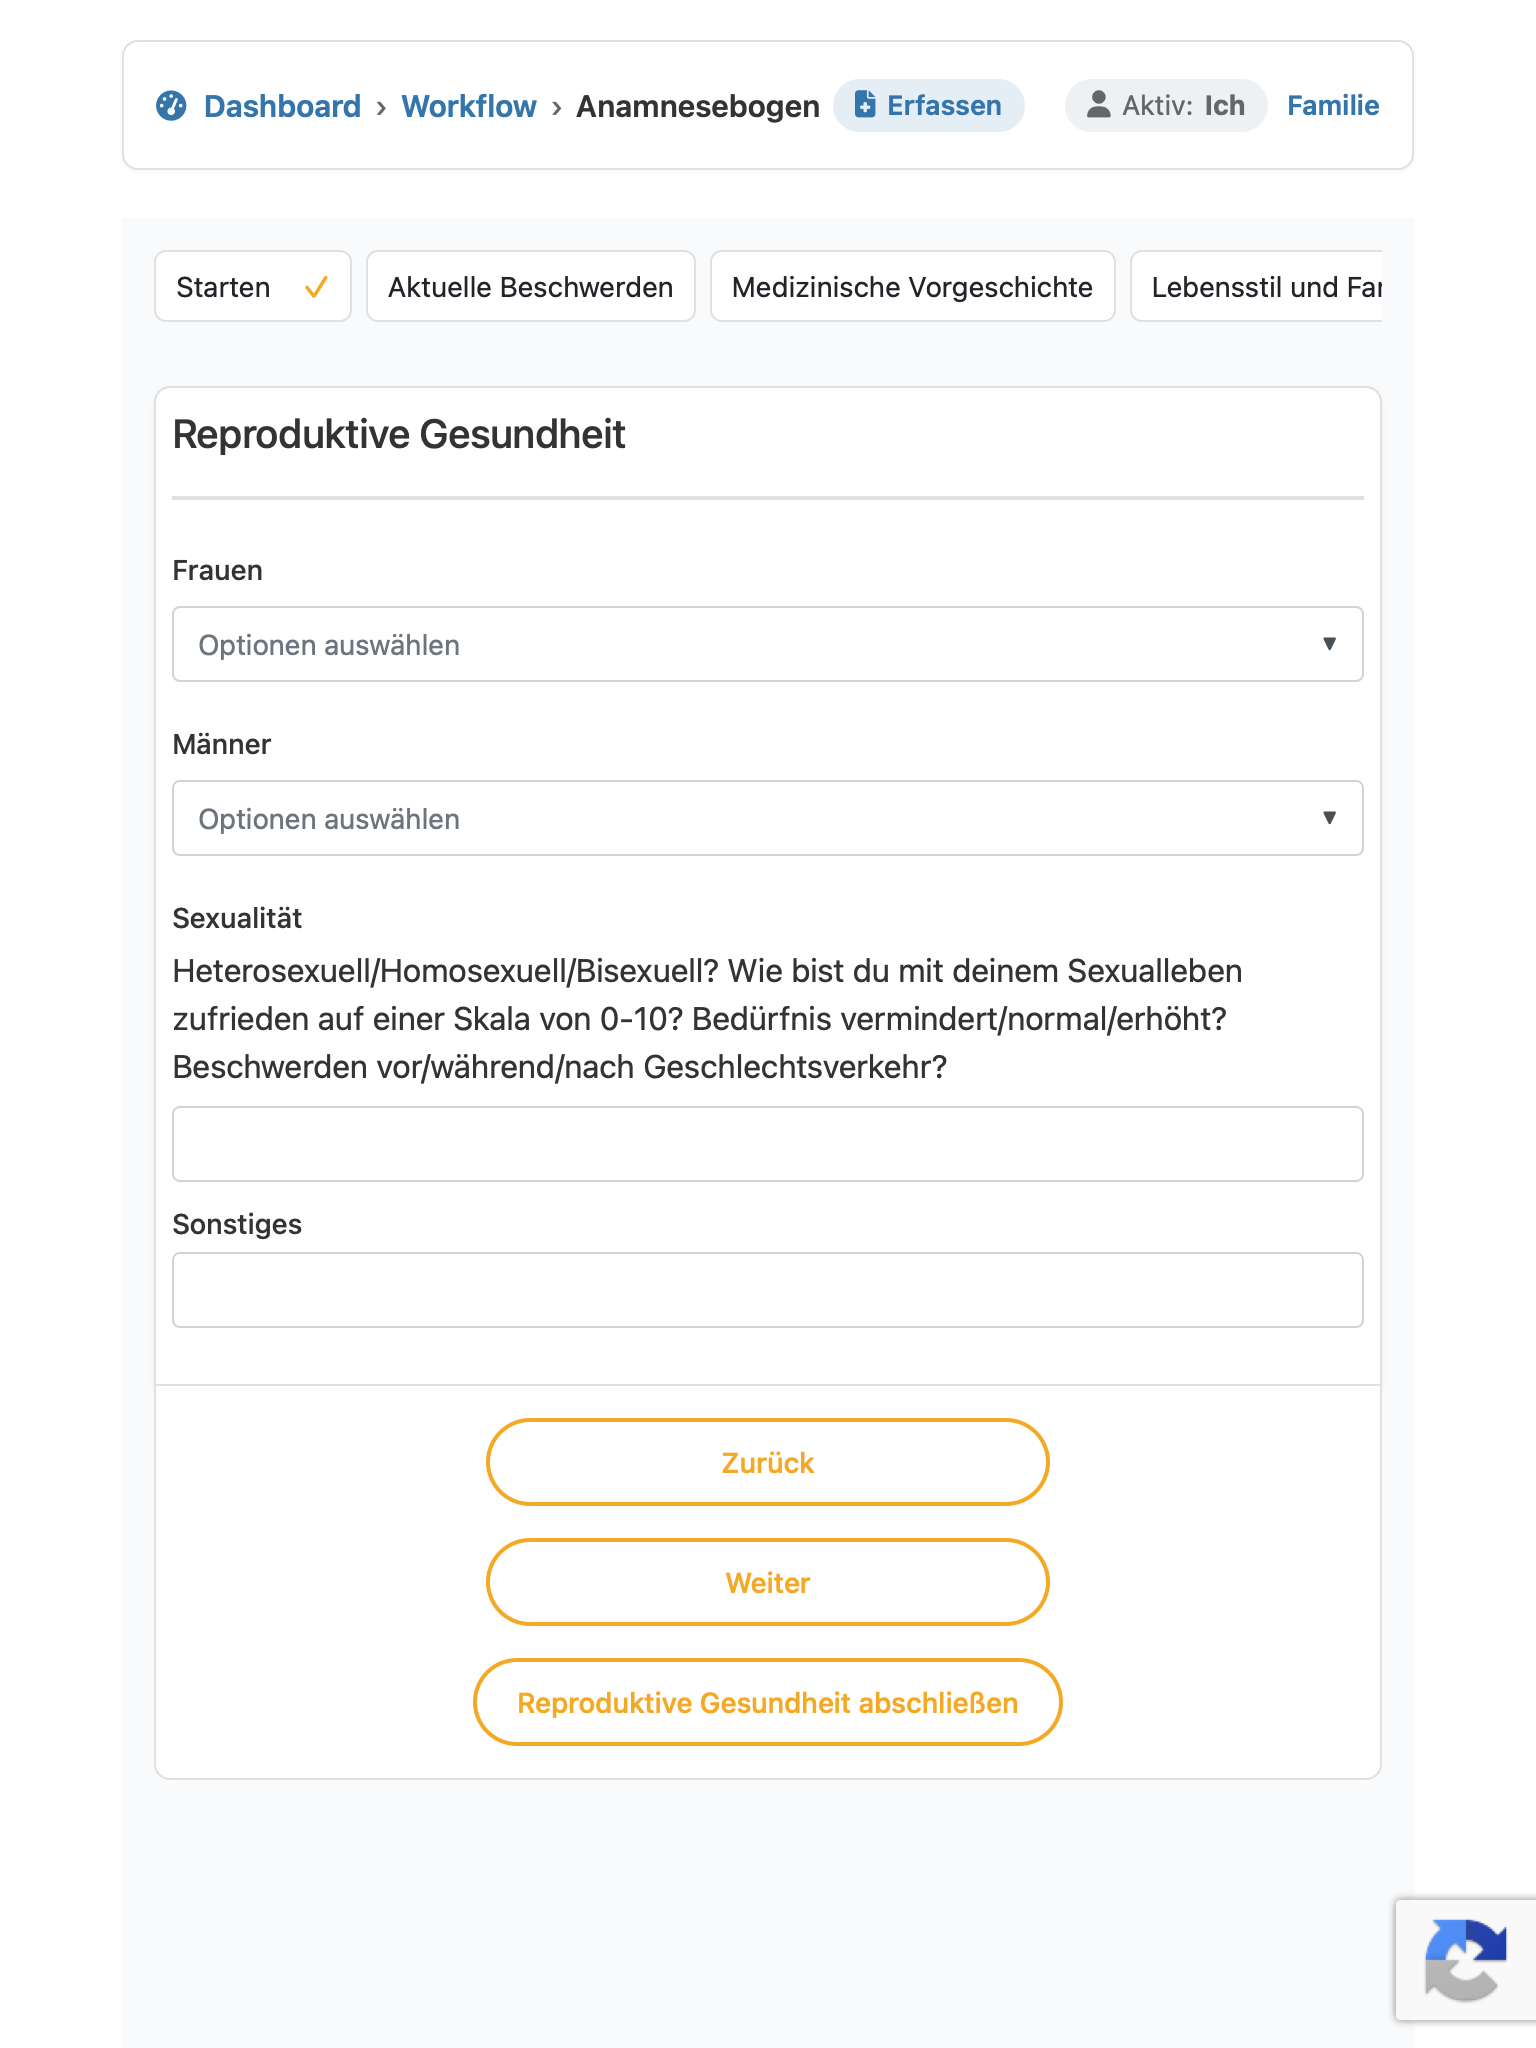Open the Frauen dropdown arrow

[1329, 644]
